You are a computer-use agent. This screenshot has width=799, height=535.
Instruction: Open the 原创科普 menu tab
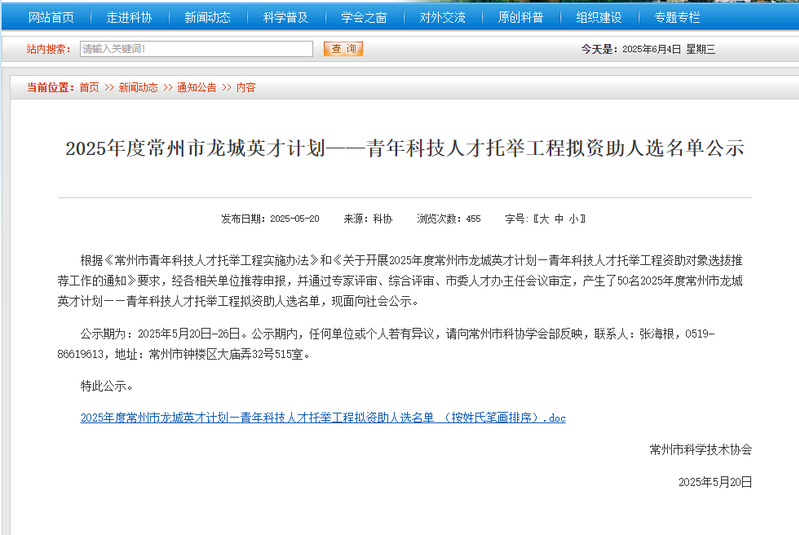(520, 17)
